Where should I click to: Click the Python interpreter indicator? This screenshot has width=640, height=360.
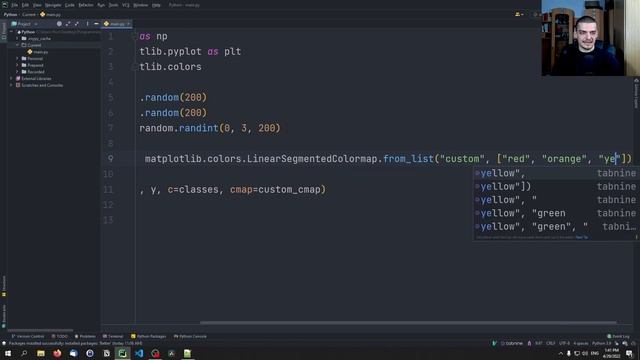[x=602, y=344]
